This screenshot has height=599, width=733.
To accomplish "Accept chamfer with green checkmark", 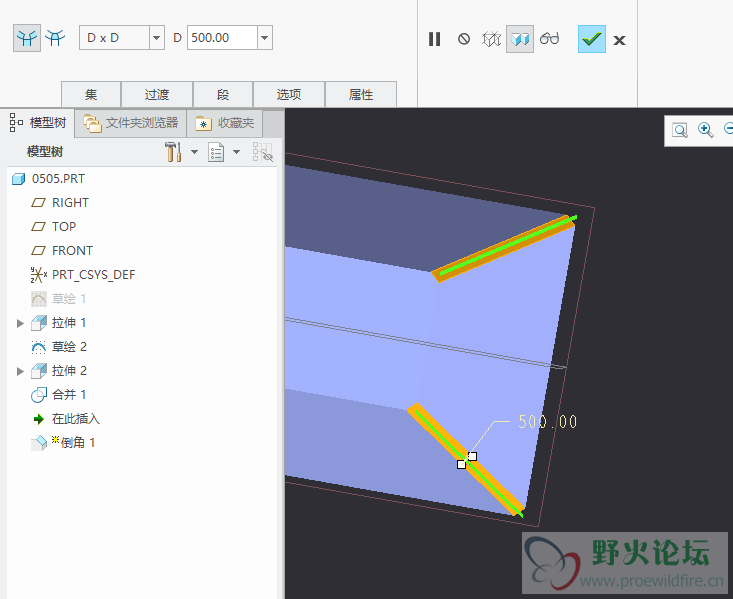I will 591,39.
